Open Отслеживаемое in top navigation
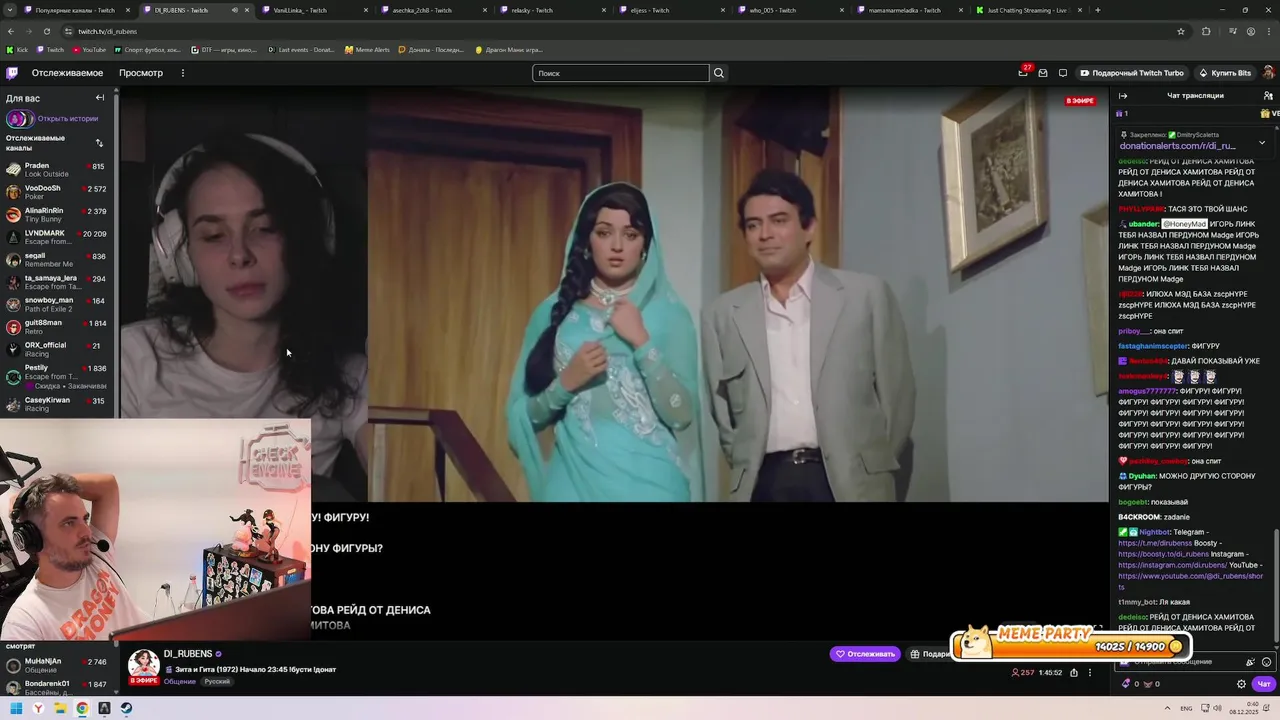 pyautogui.click(x=67, y=73)
